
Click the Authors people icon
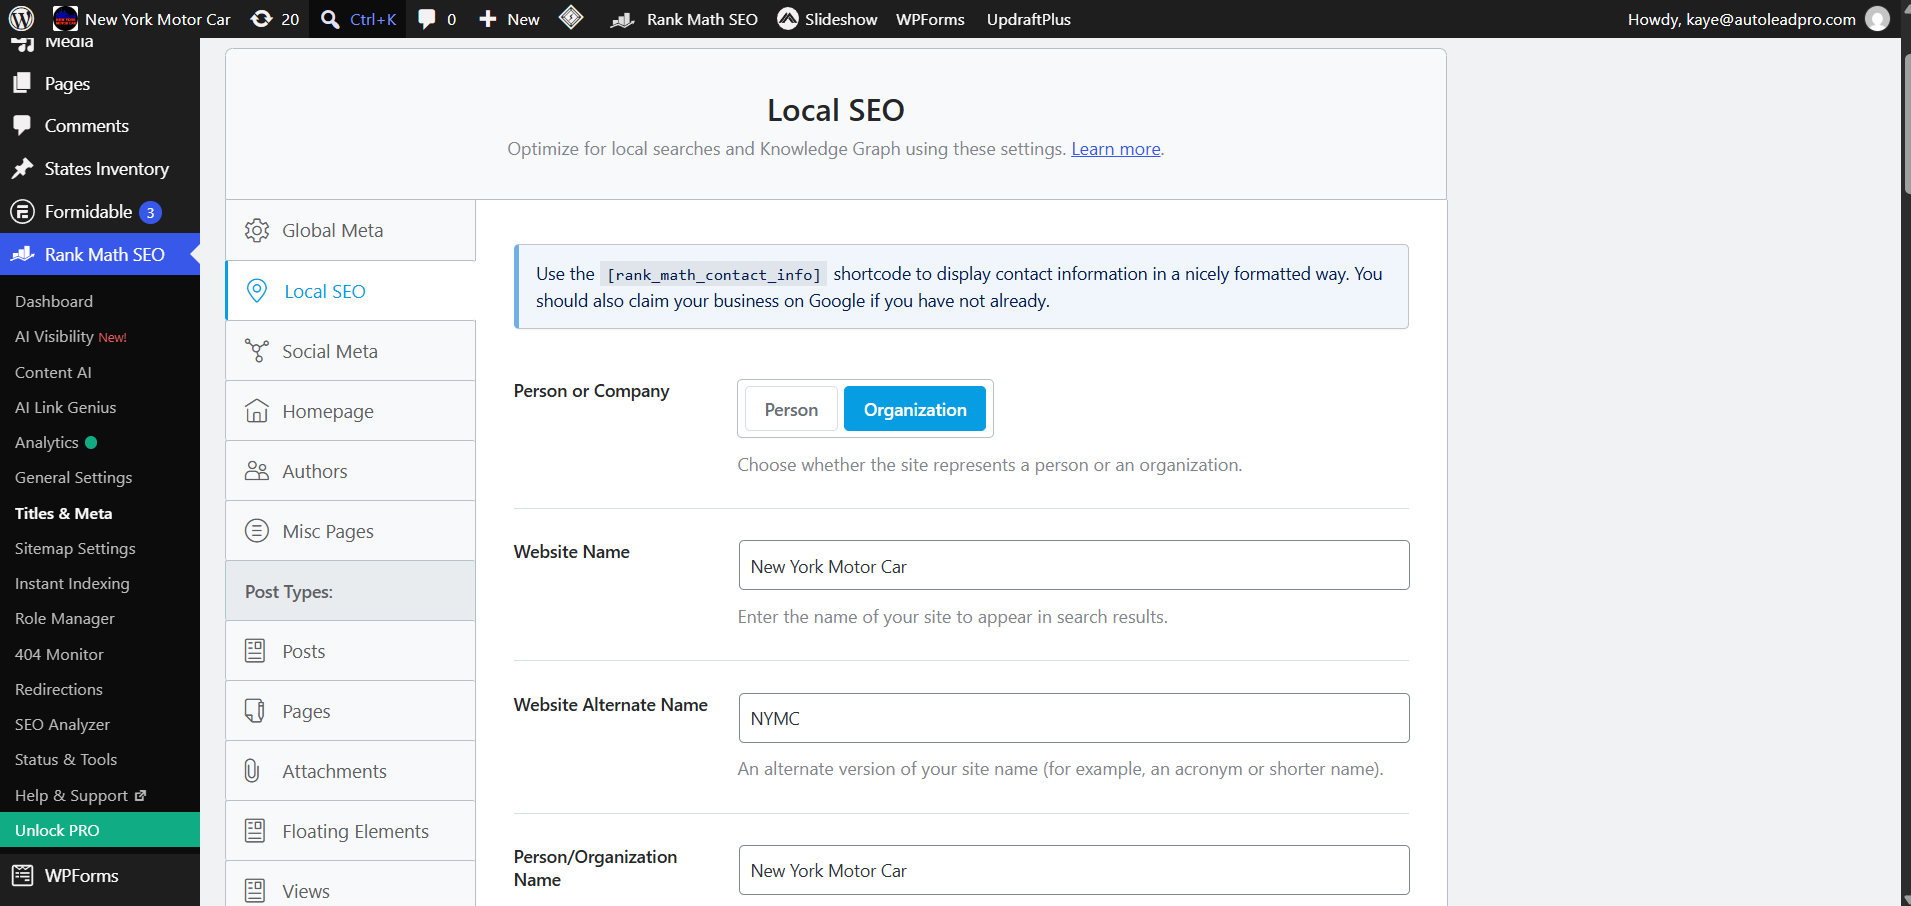point(257,471)
